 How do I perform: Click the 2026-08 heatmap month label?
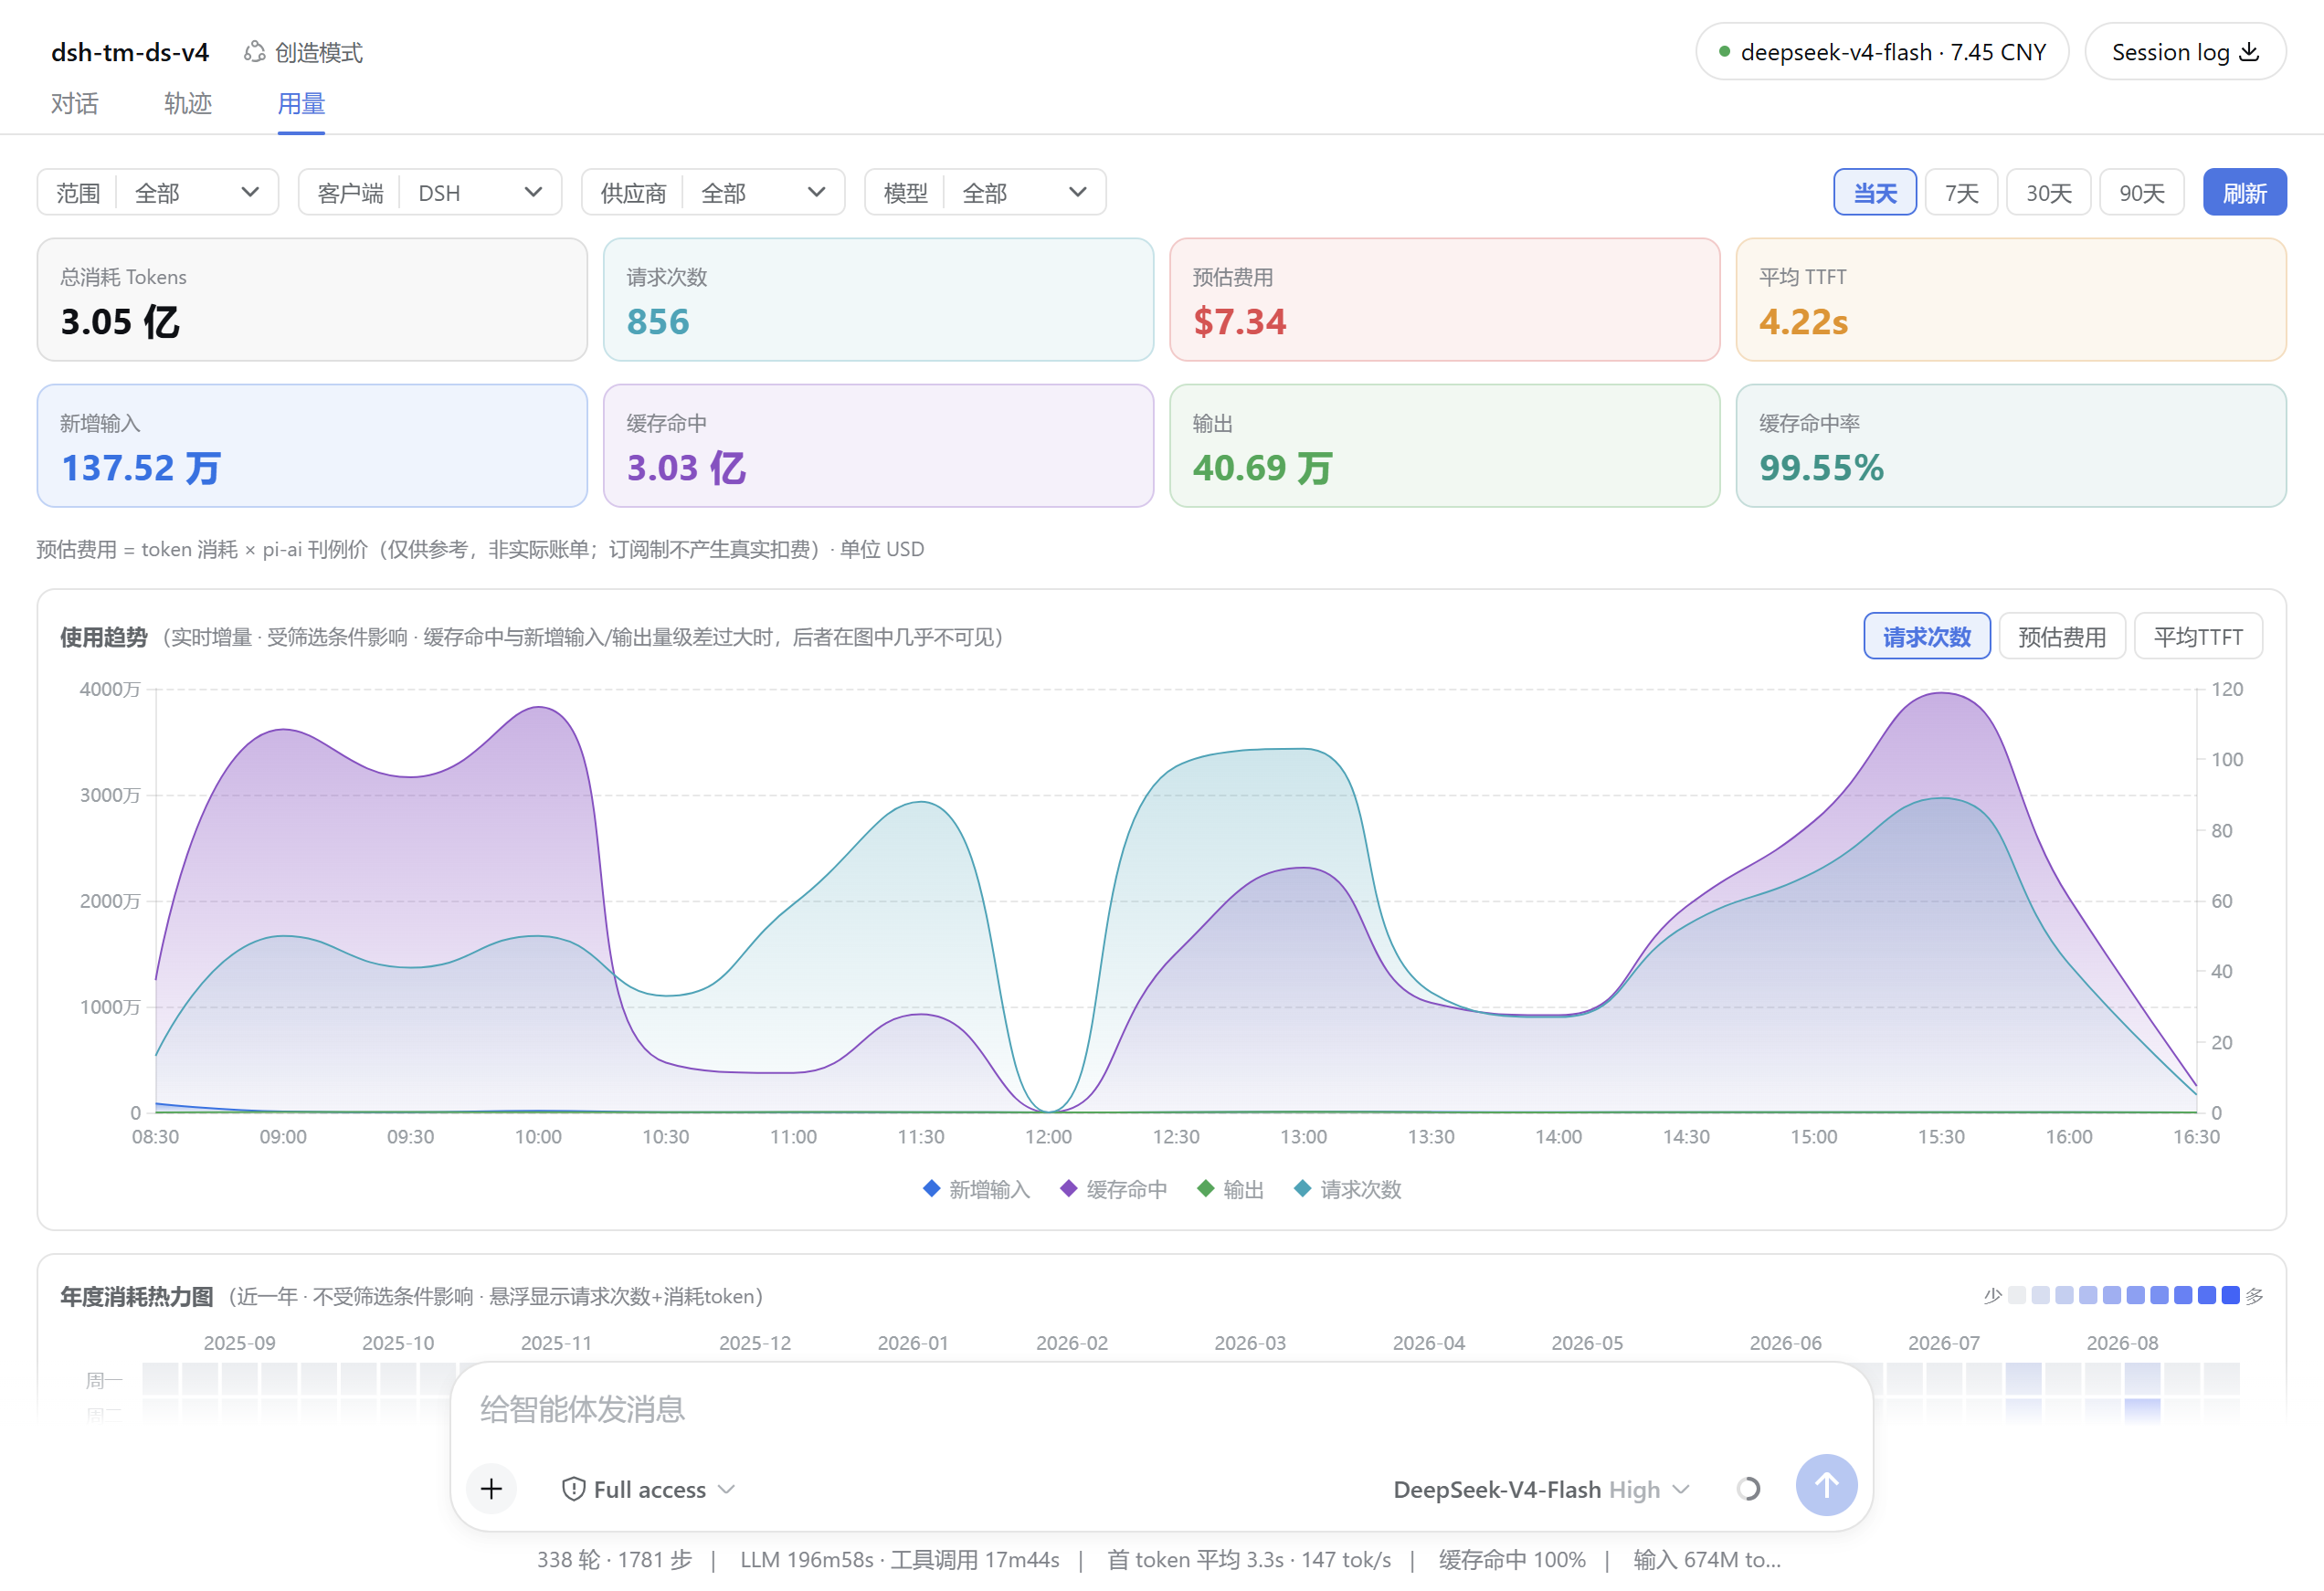[2121, 1342]
